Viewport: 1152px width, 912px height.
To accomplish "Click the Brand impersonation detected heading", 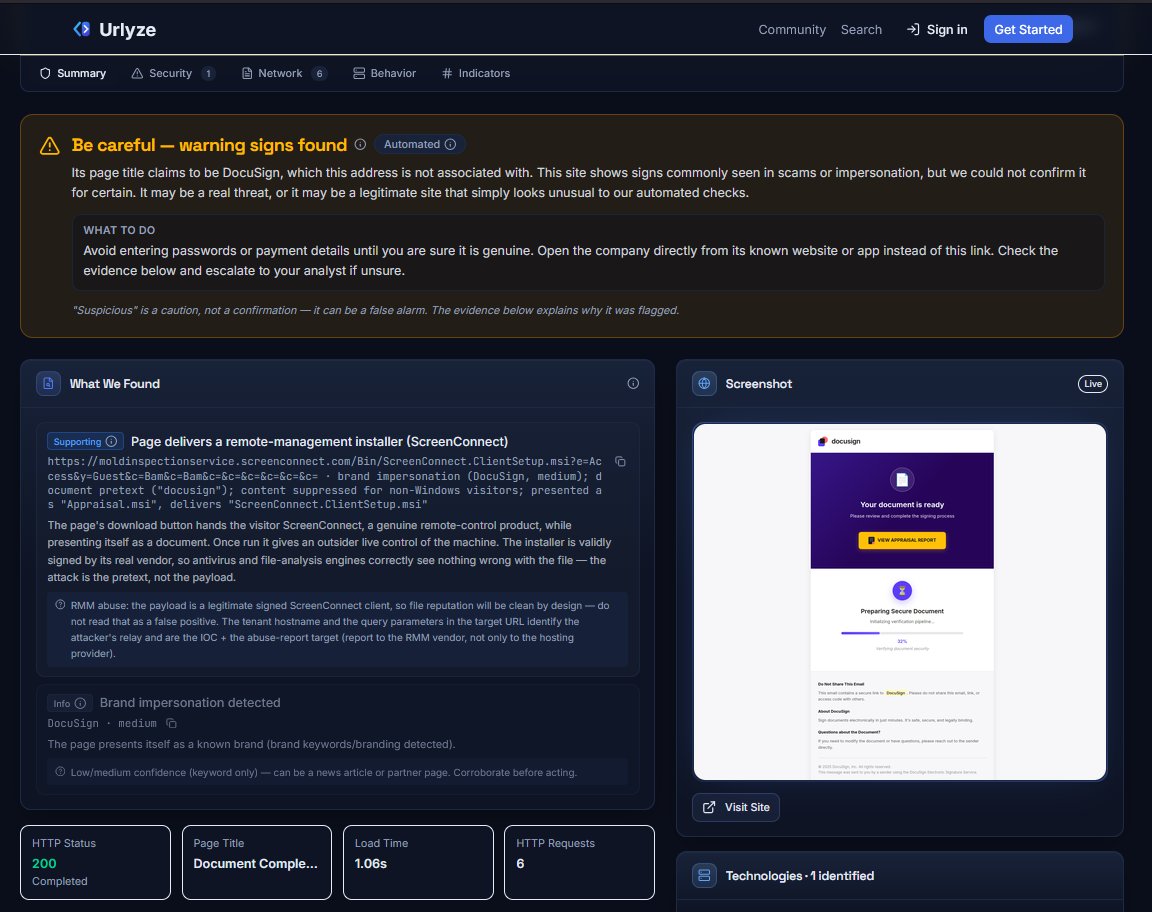I will pos(190,703).
